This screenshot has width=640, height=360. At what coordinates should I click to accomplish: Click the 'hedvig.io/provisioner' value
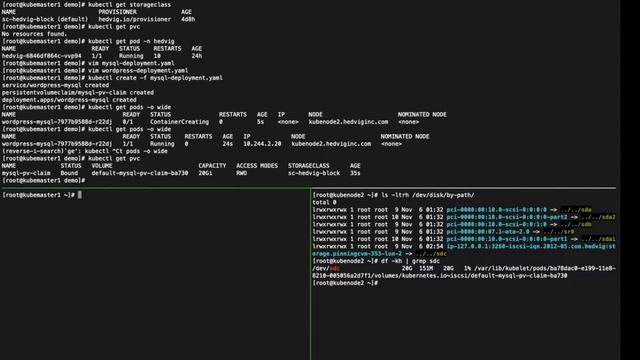[x=135, y=19]
